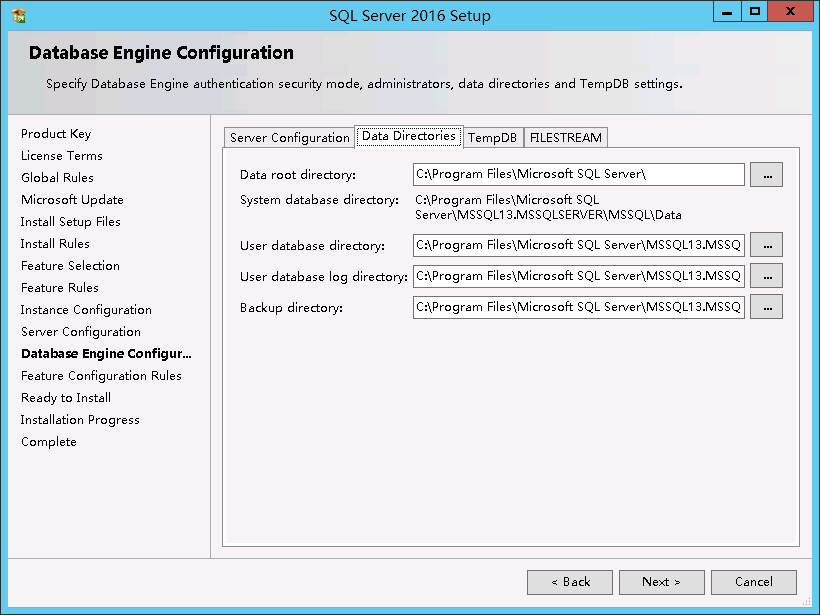This screenshot has width=820, height=615.
Task: Cancel the SQL Server setup
Action: [x=754, y=582]
